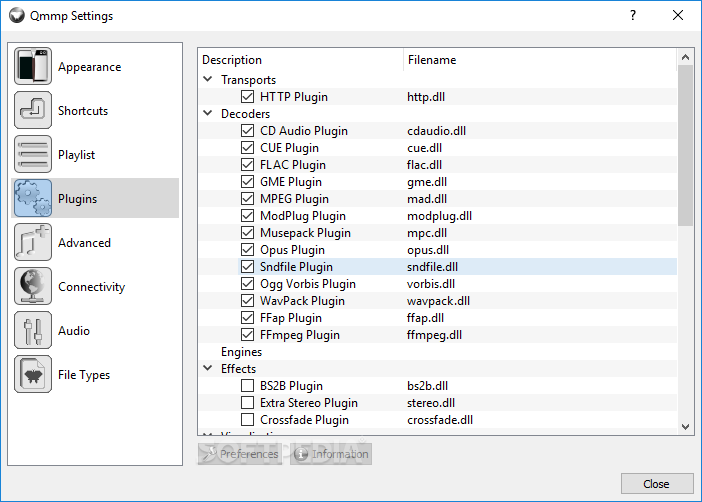Select the bs2b.dll filename cell

[428, 386]
